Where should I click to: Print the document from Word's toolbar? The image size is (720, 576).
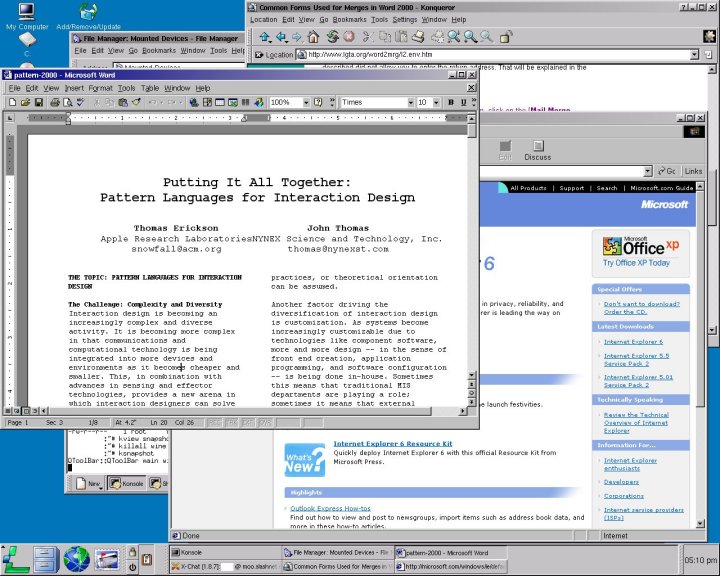click(55, 102)
